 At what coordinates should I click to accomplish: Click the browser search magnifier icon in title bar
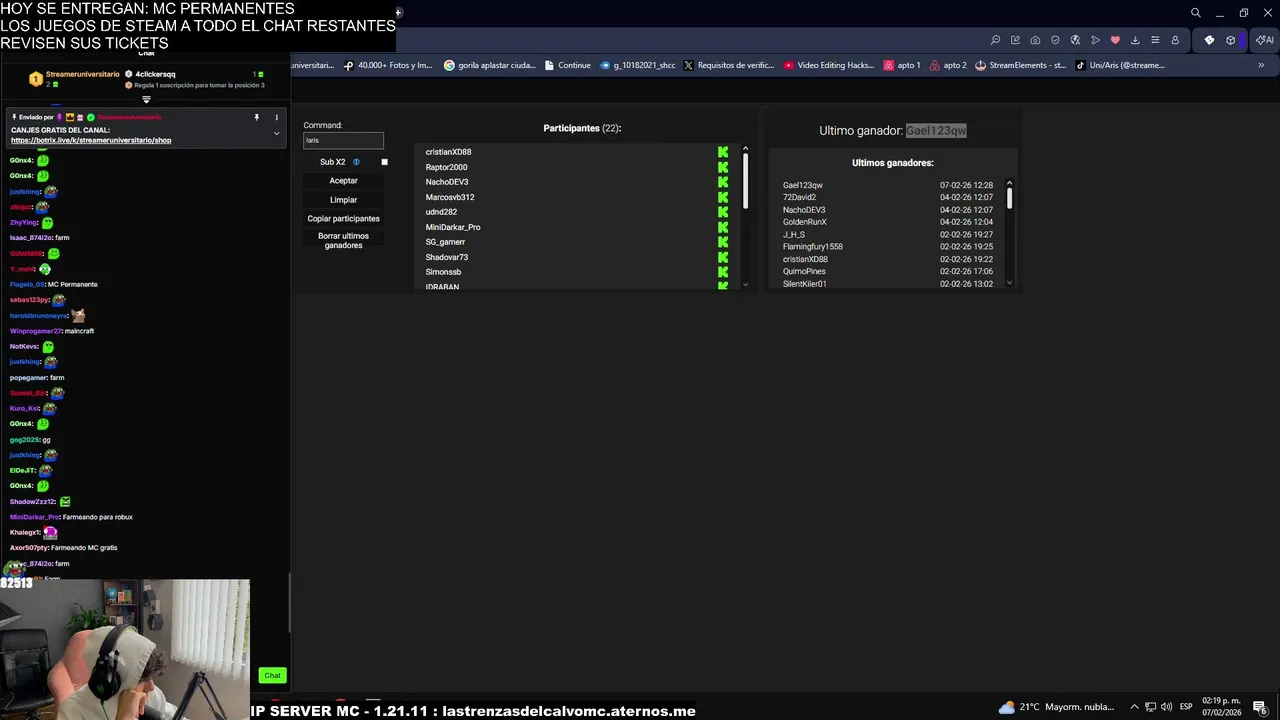pos(1195,13)
